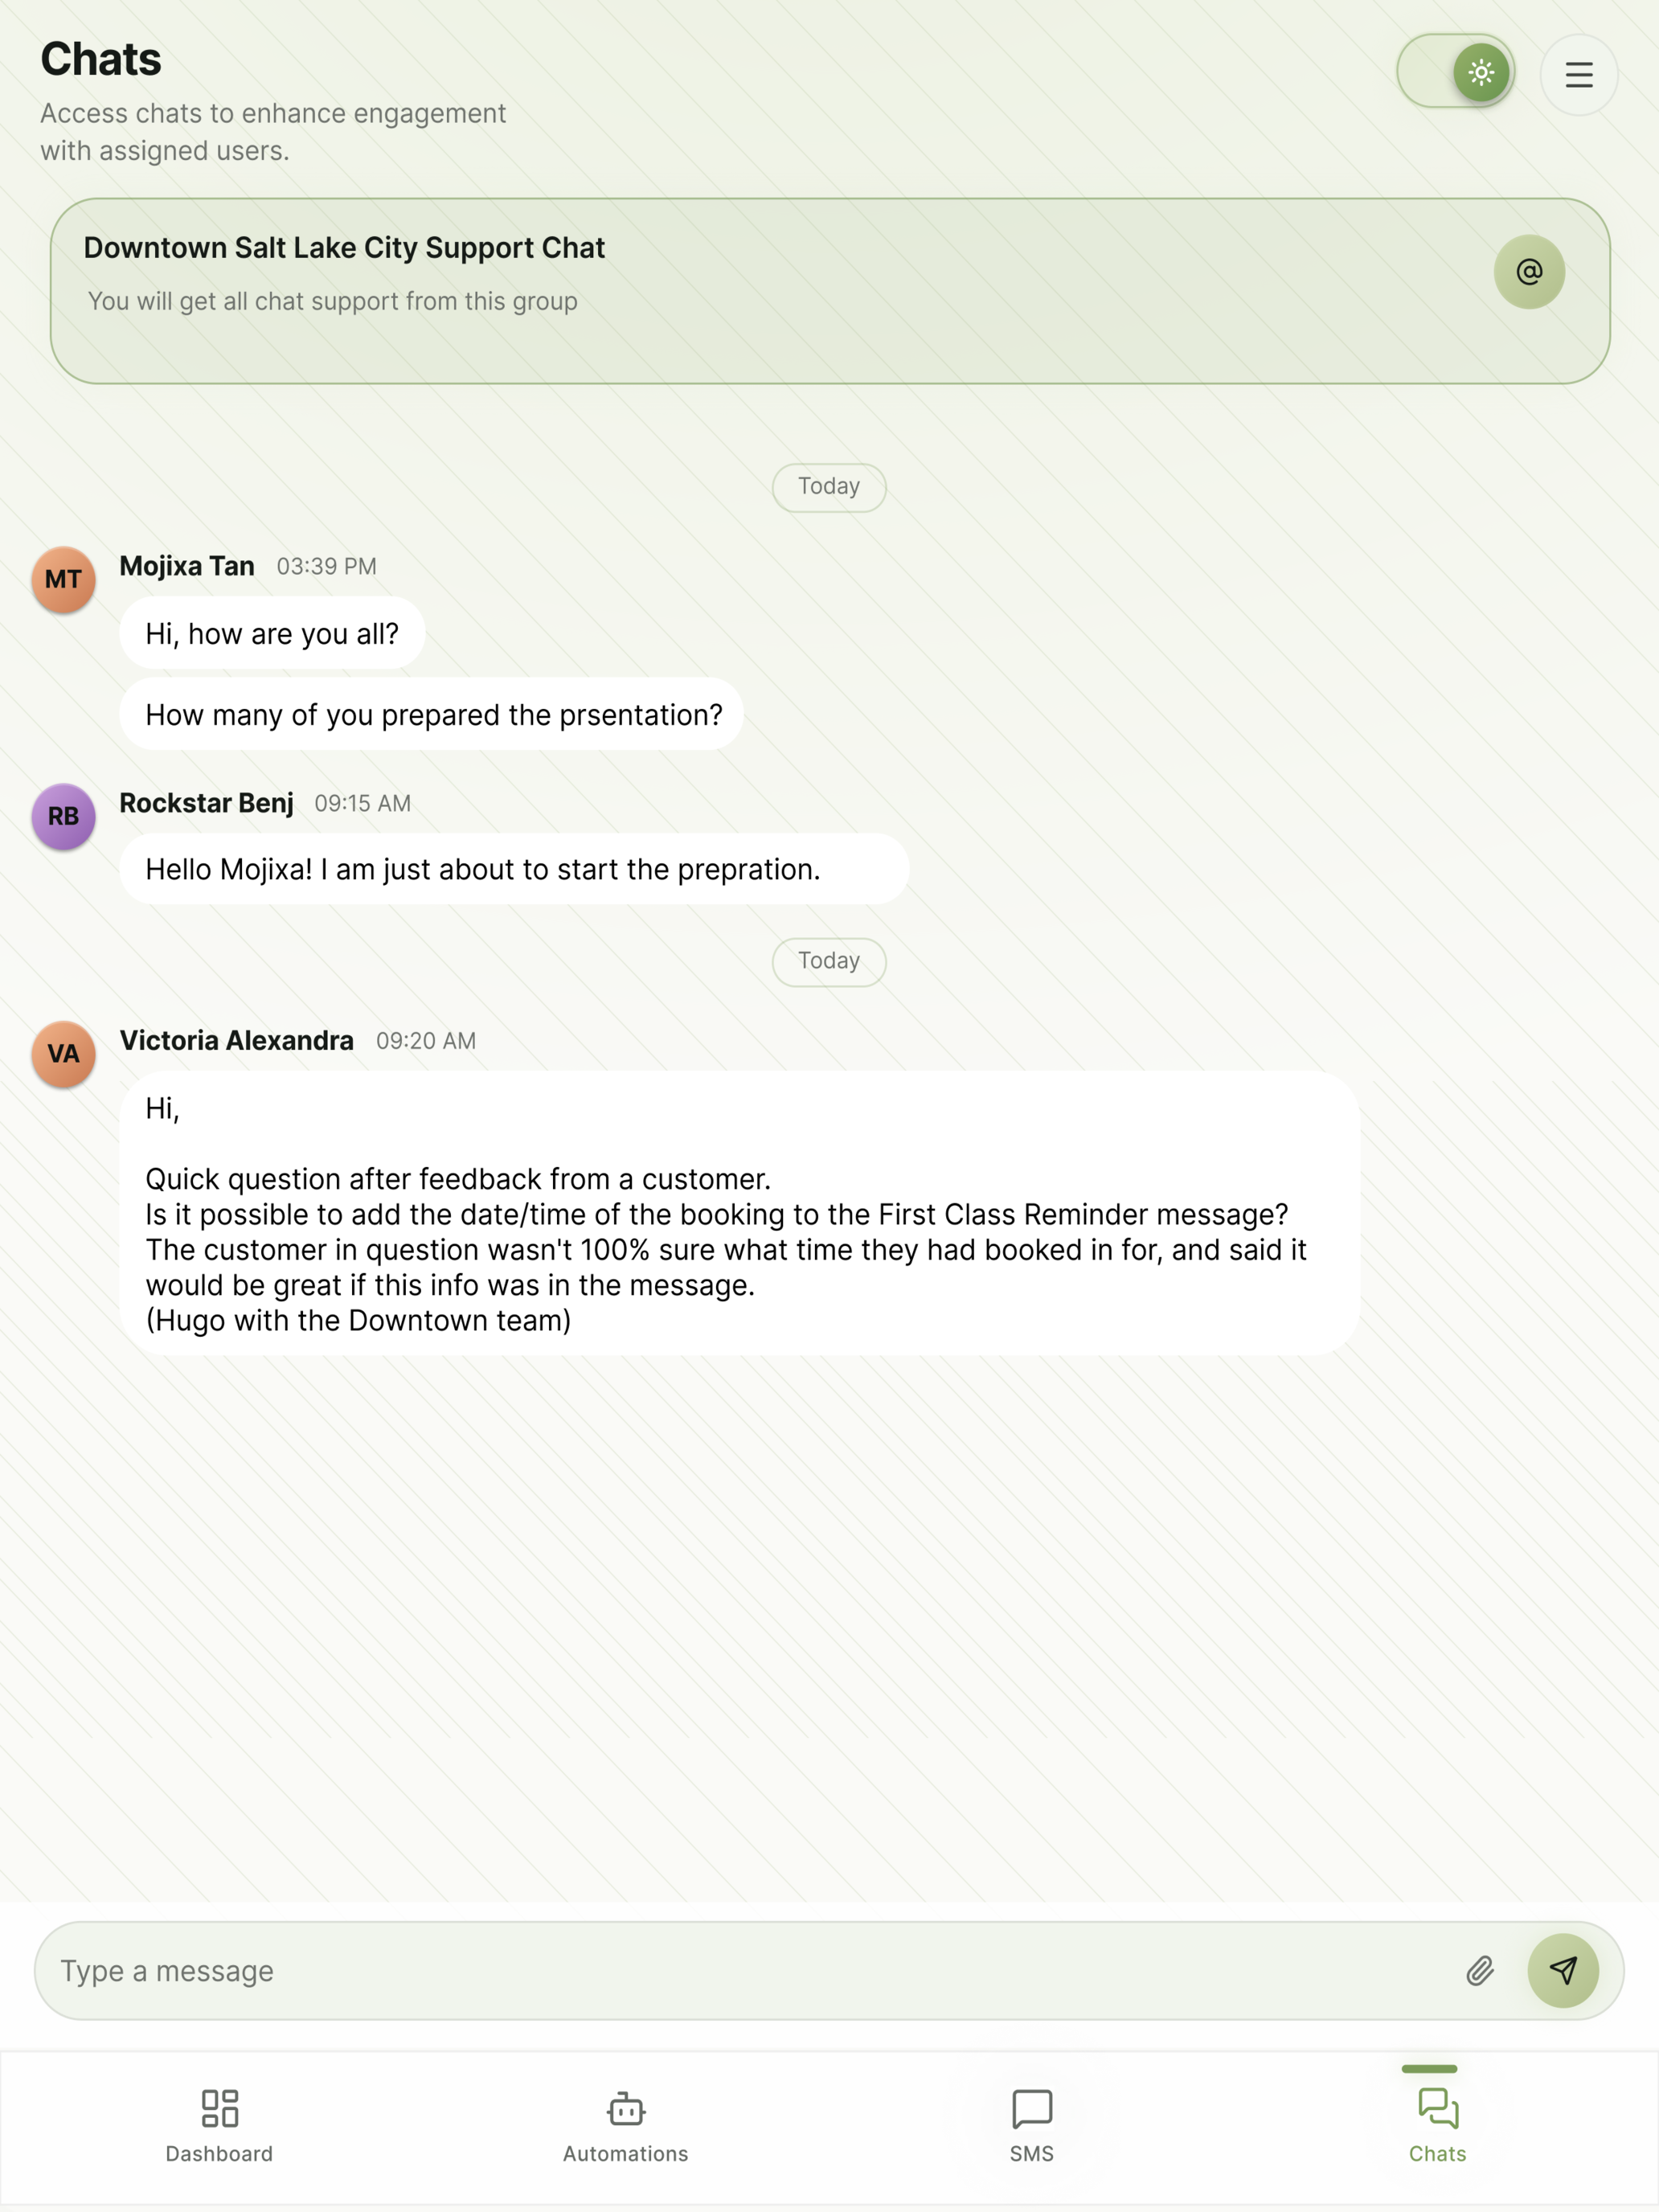Switch to Automations tab

(x=626, y=2126)
